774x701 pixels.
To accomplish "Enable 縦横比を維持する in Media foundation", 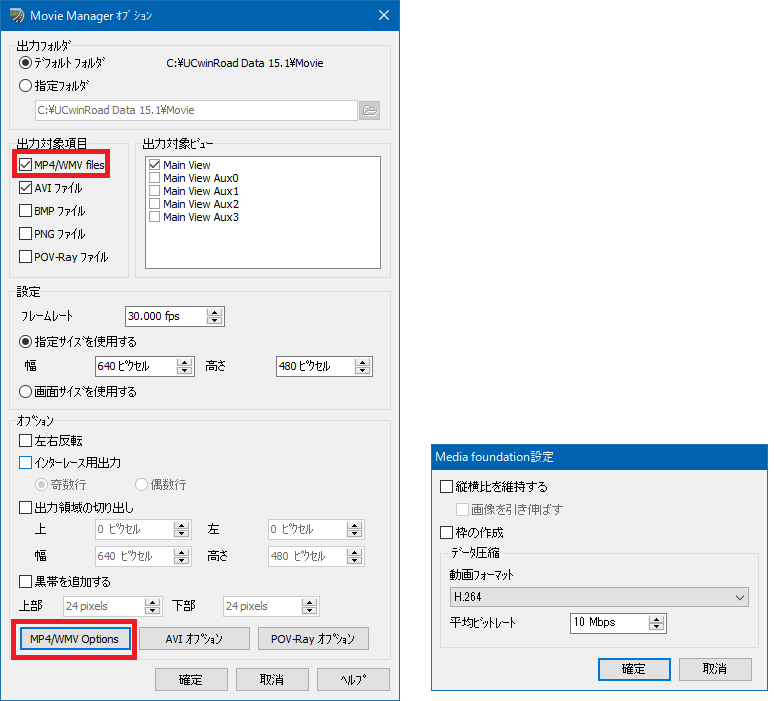I will click(x=446, y=487).
